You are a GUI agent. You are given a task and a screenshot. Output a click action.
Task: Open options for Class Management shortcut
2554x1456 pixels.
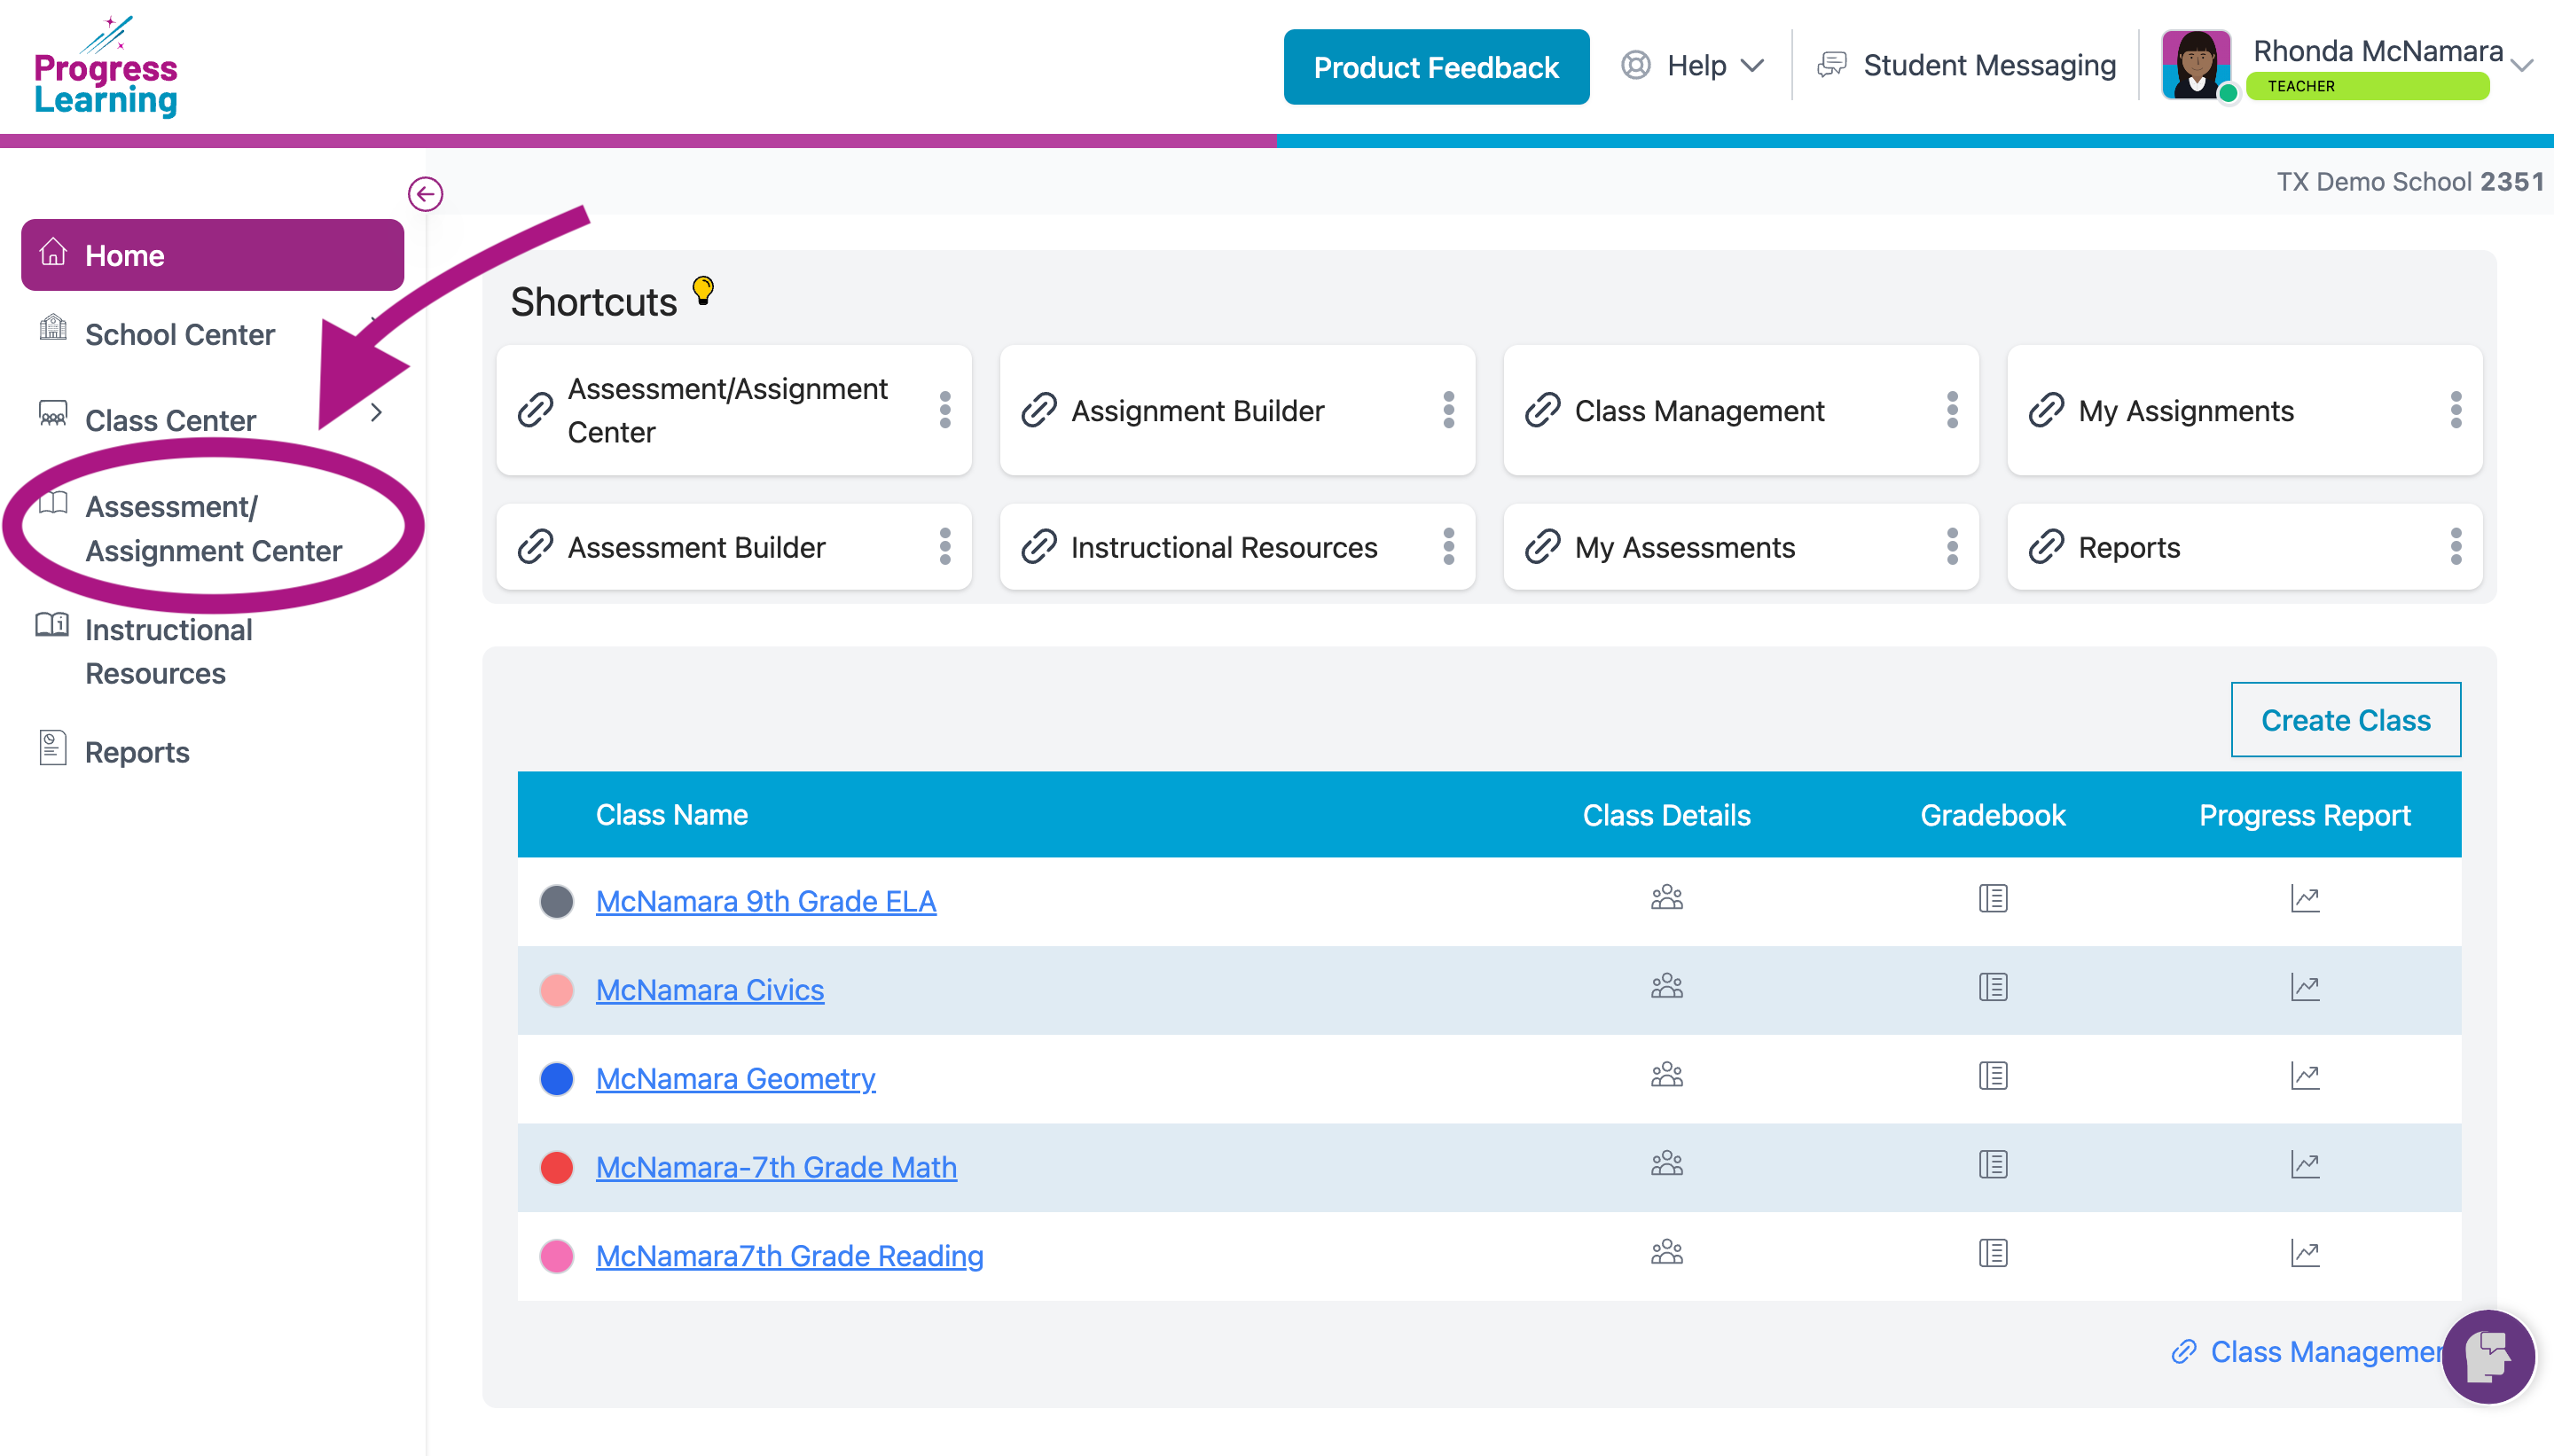pyautogui.click(x=1952, y=410)
